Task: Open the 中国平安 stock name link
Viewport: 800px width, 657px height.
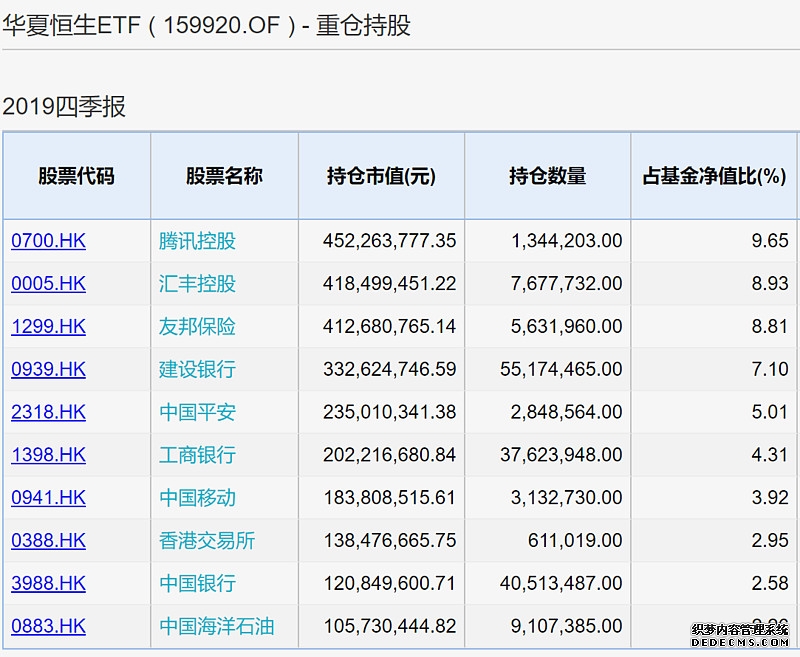Action: click(x=197, y=412)
